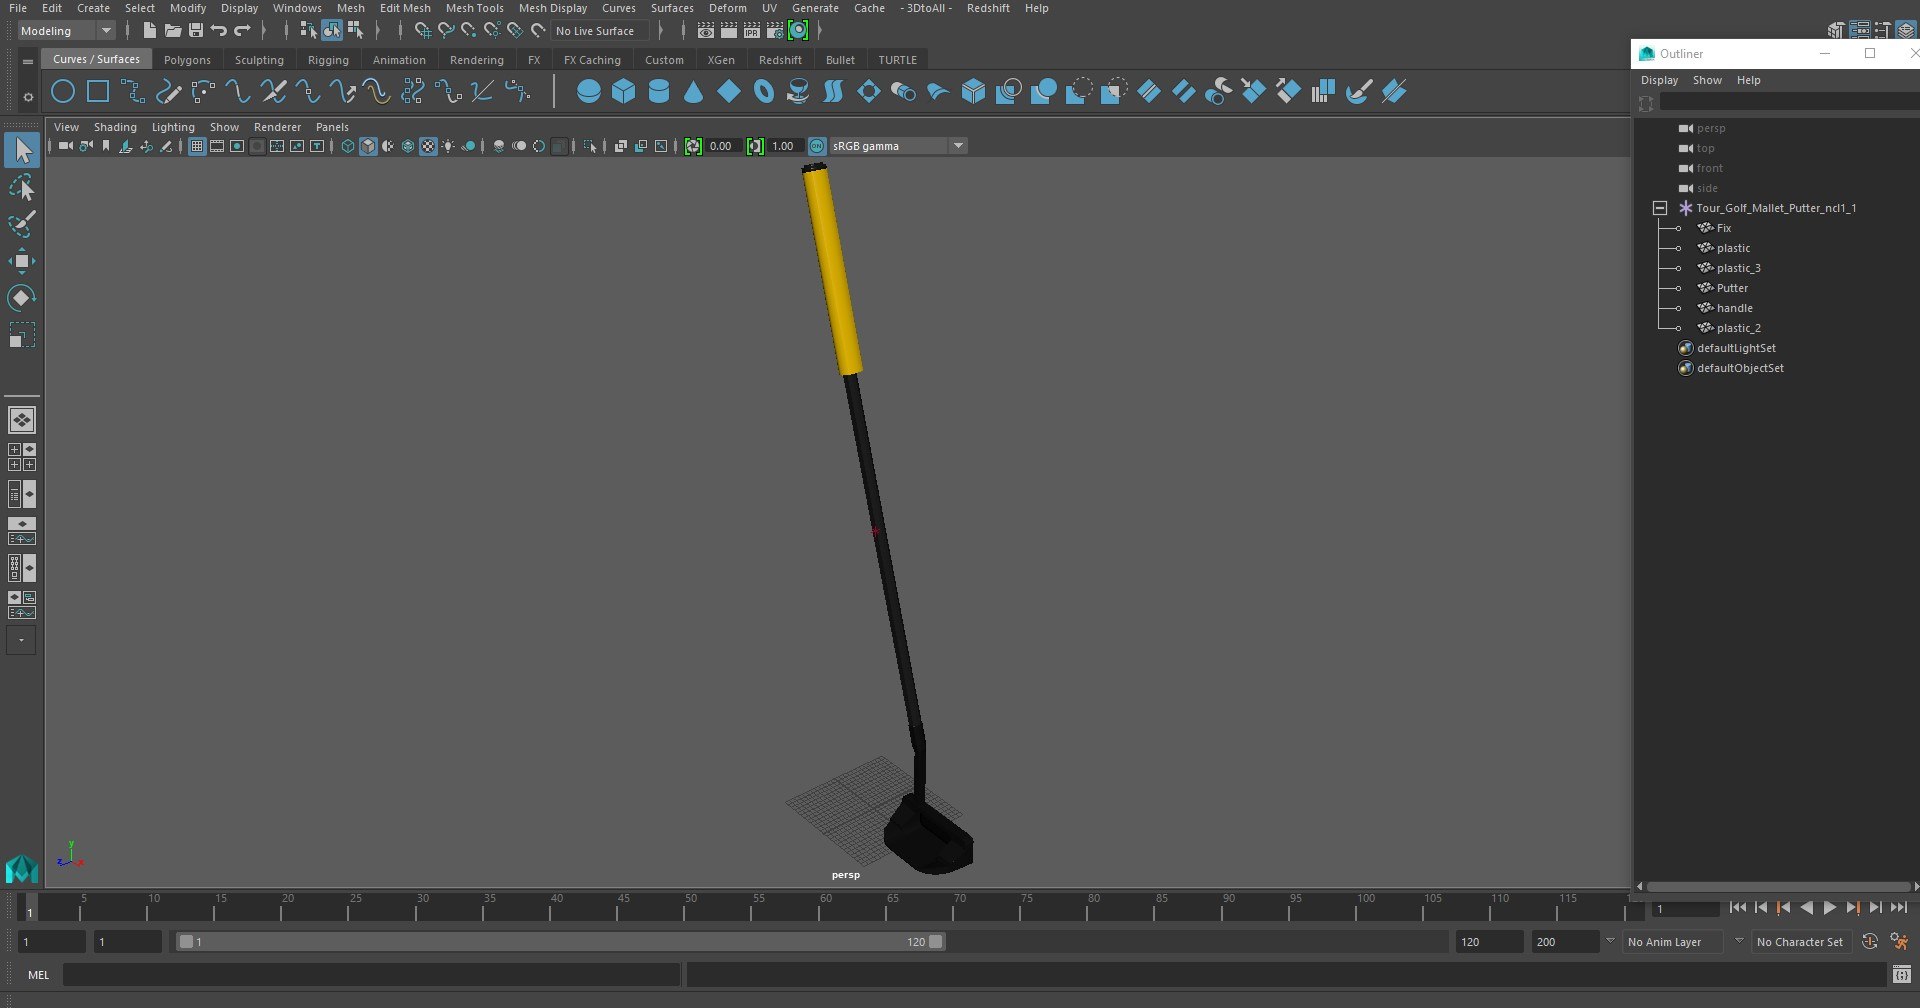Toggle smooth shade all in viewport
This screenshot has height=1008, width=1920.
coord(368,146)
